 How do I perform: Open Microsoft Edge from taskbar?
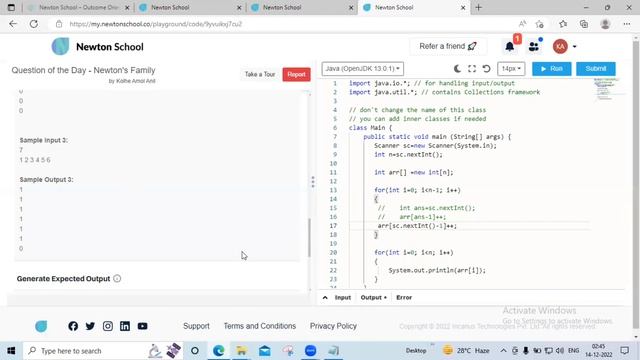pyautogui.click(x=218, y=351)
